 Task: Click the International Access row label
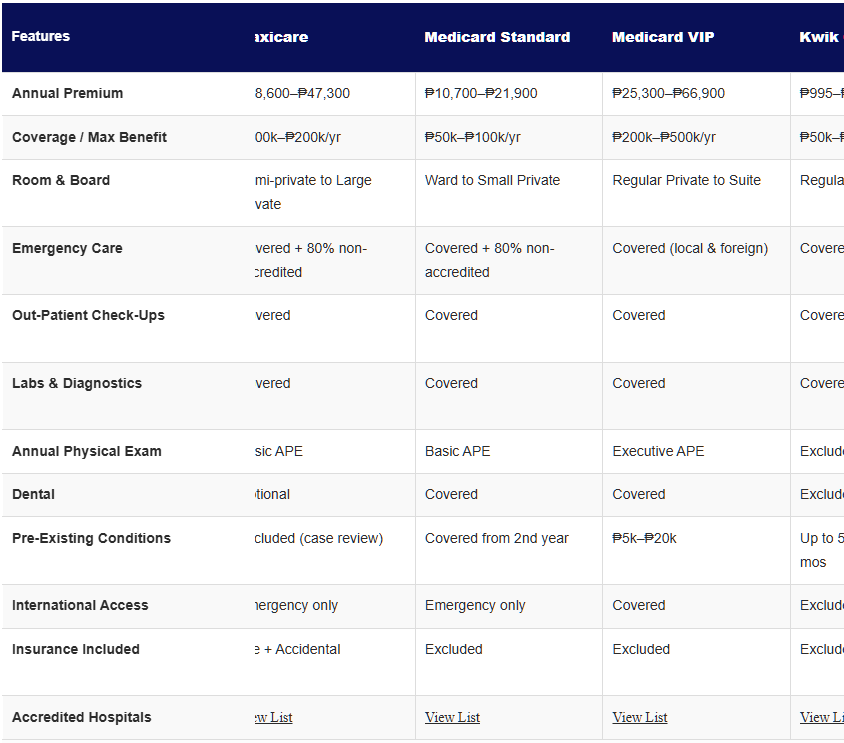(80, 605)
